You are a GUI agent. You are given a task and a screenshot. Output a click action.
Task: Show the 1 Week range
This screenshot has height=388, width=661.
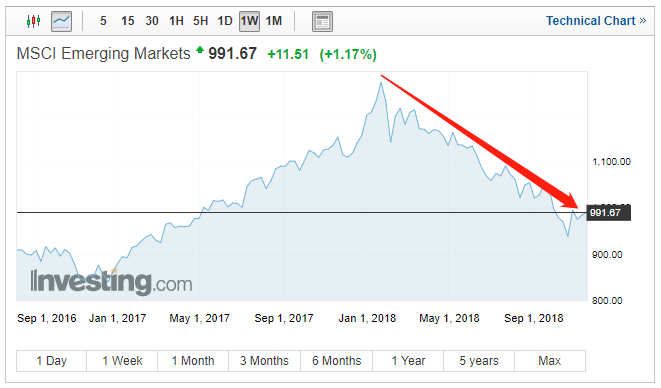click(x=122, y=361)
